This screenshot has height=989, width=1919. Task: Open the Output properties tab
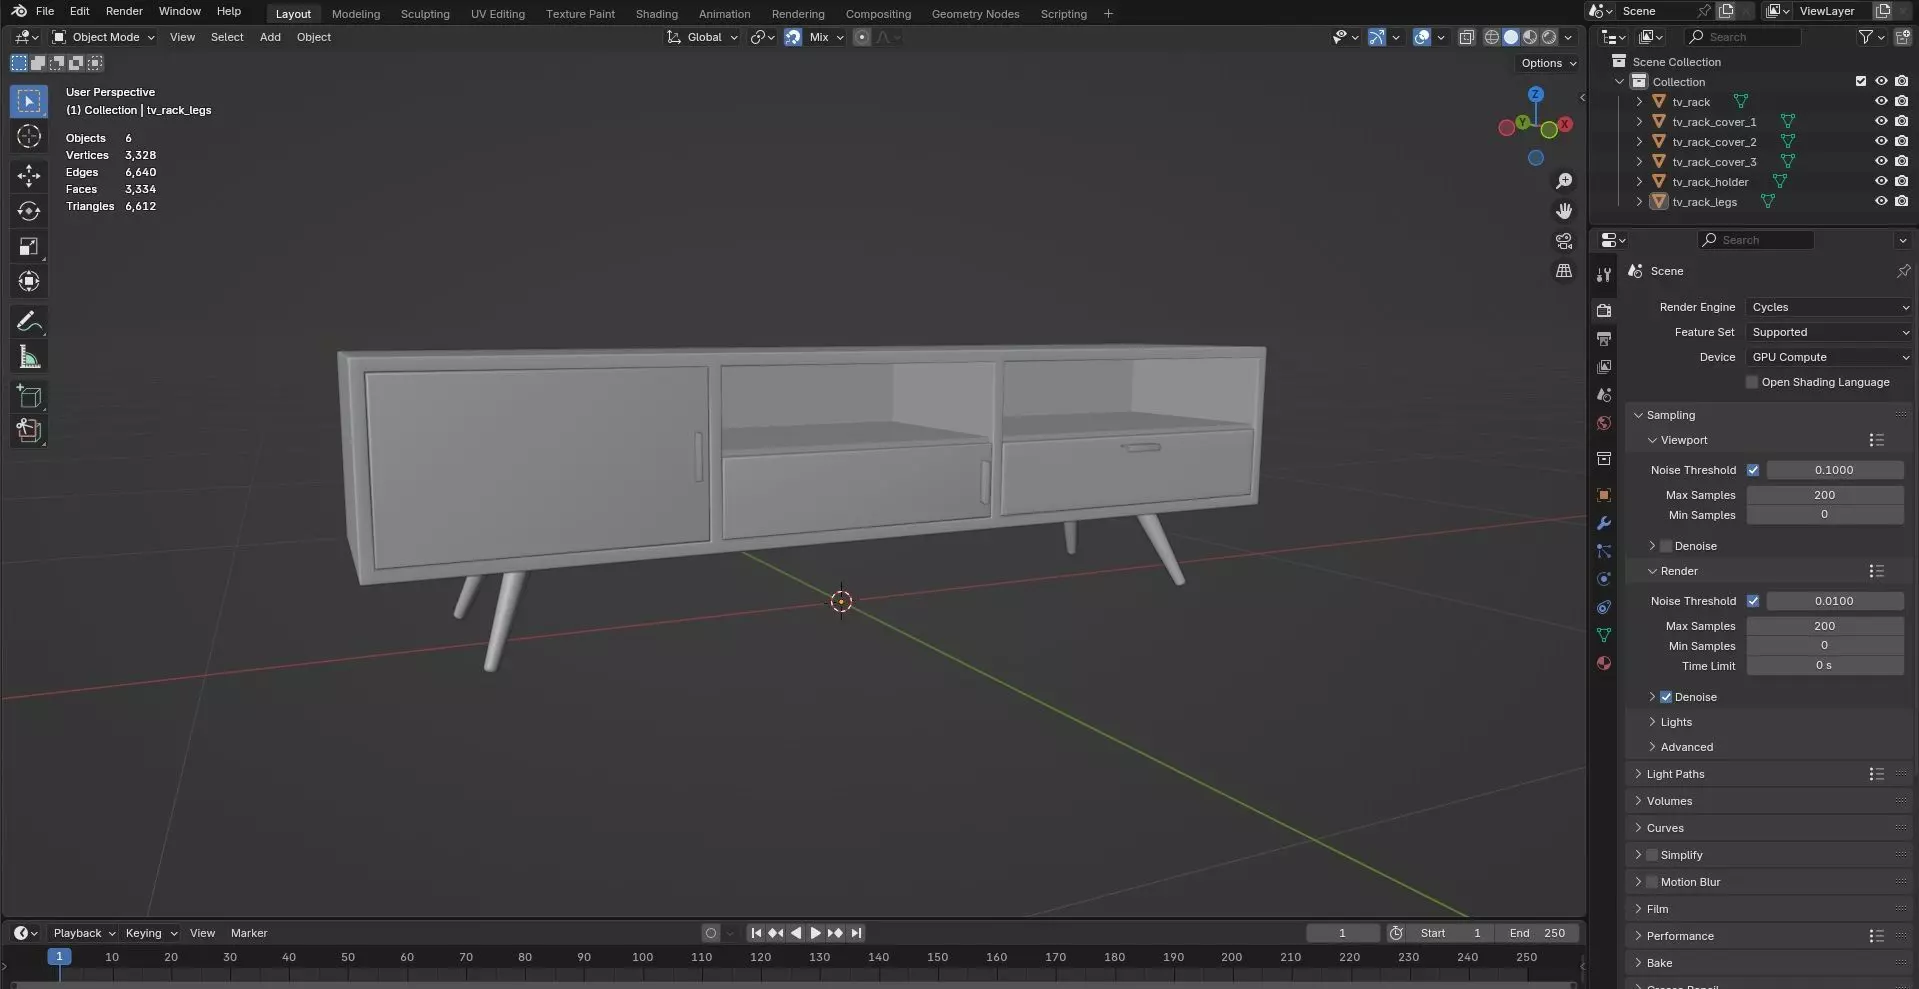[1604, 339]
